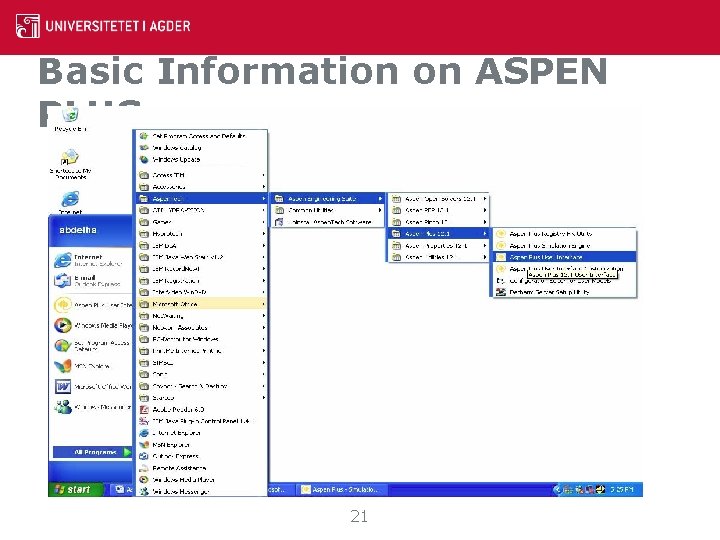Select Aspen Plus Simulation Engine entry
Viewport: 720px width, 540px height.
click(x=565, y=246)
